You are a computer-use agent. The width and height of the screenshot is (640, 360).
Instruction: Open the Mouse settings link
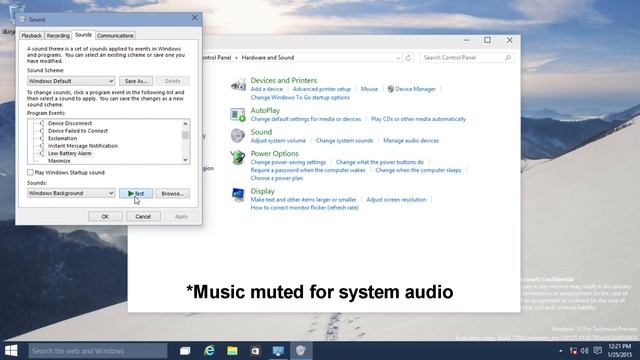pos(369,89)
